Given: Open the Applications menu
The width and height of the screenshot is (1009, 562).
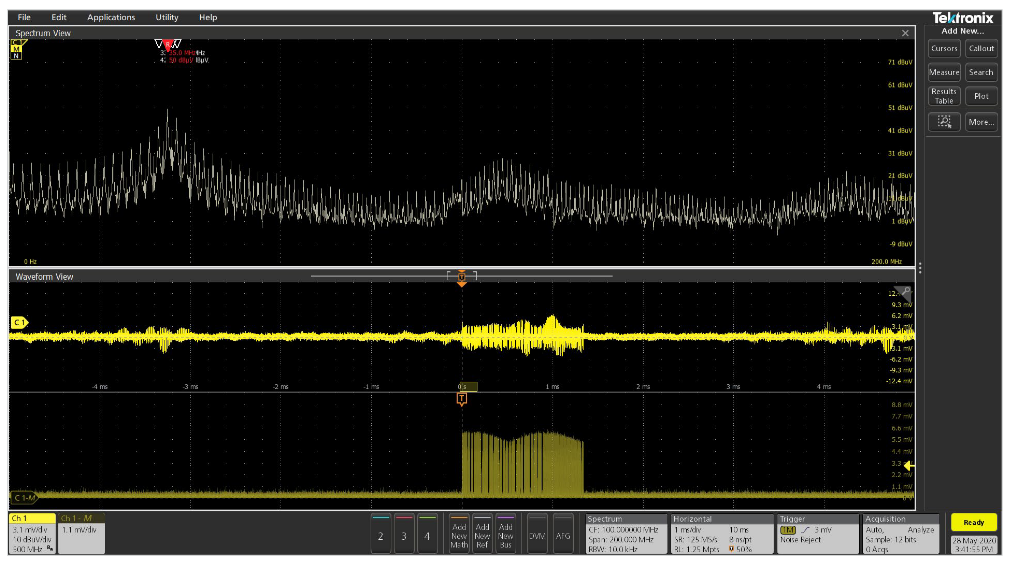Looking at the screenshot, I should (111, 17).
